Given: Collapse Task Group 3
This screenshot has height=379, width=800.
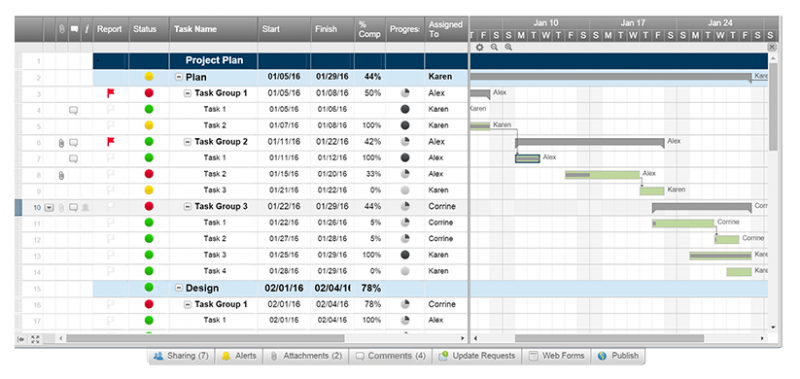Looking at the screenshot, I should click(x=187, y=207).
